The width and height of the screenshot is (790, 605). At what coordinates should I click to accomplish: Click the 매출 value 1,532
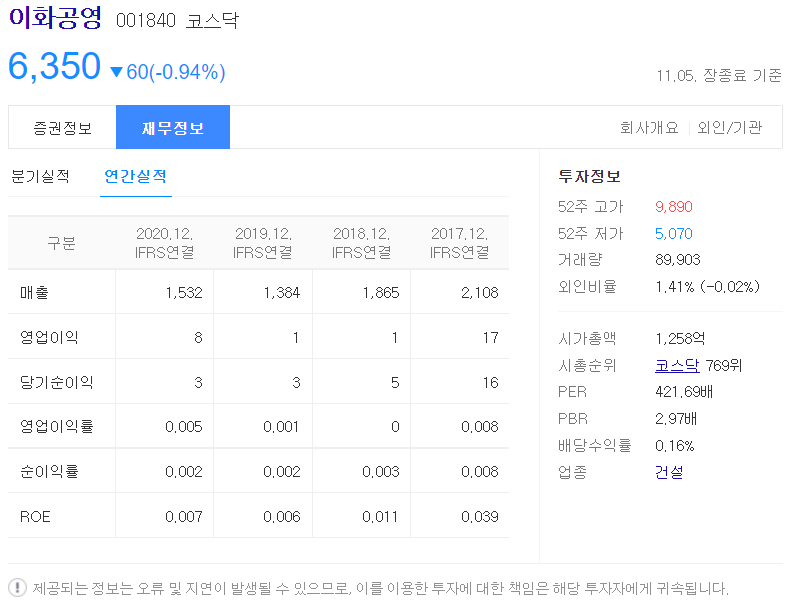(184, 293)
